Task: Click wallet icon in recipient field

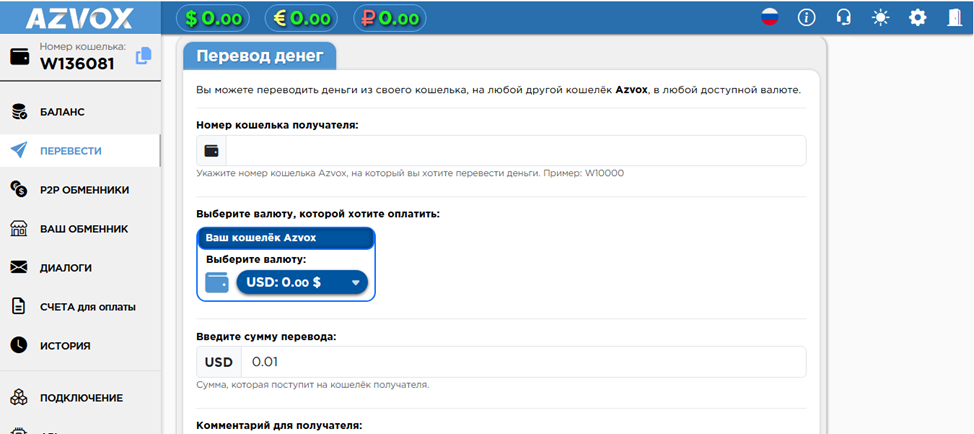Action: pyautogui.click(x=211, y=151)
